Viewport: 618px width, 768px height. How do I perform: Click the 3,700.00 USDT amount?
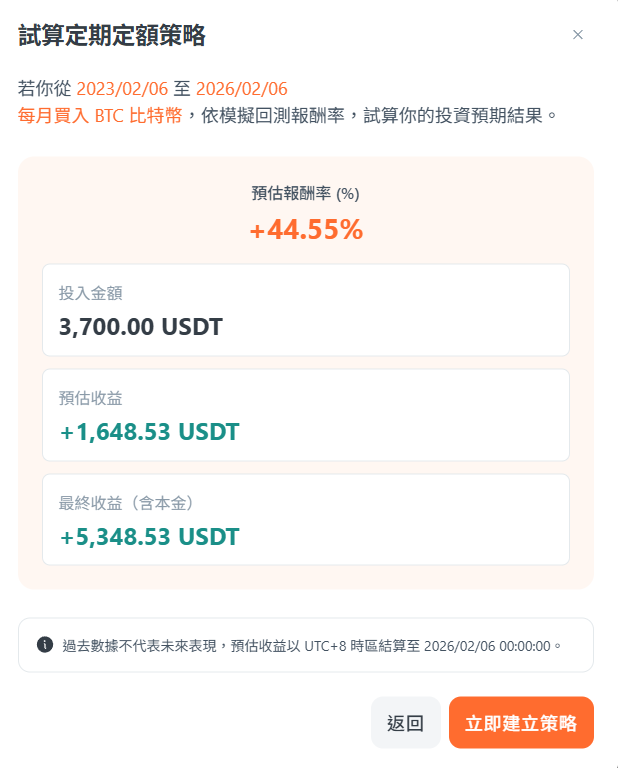tap(141, 326)
